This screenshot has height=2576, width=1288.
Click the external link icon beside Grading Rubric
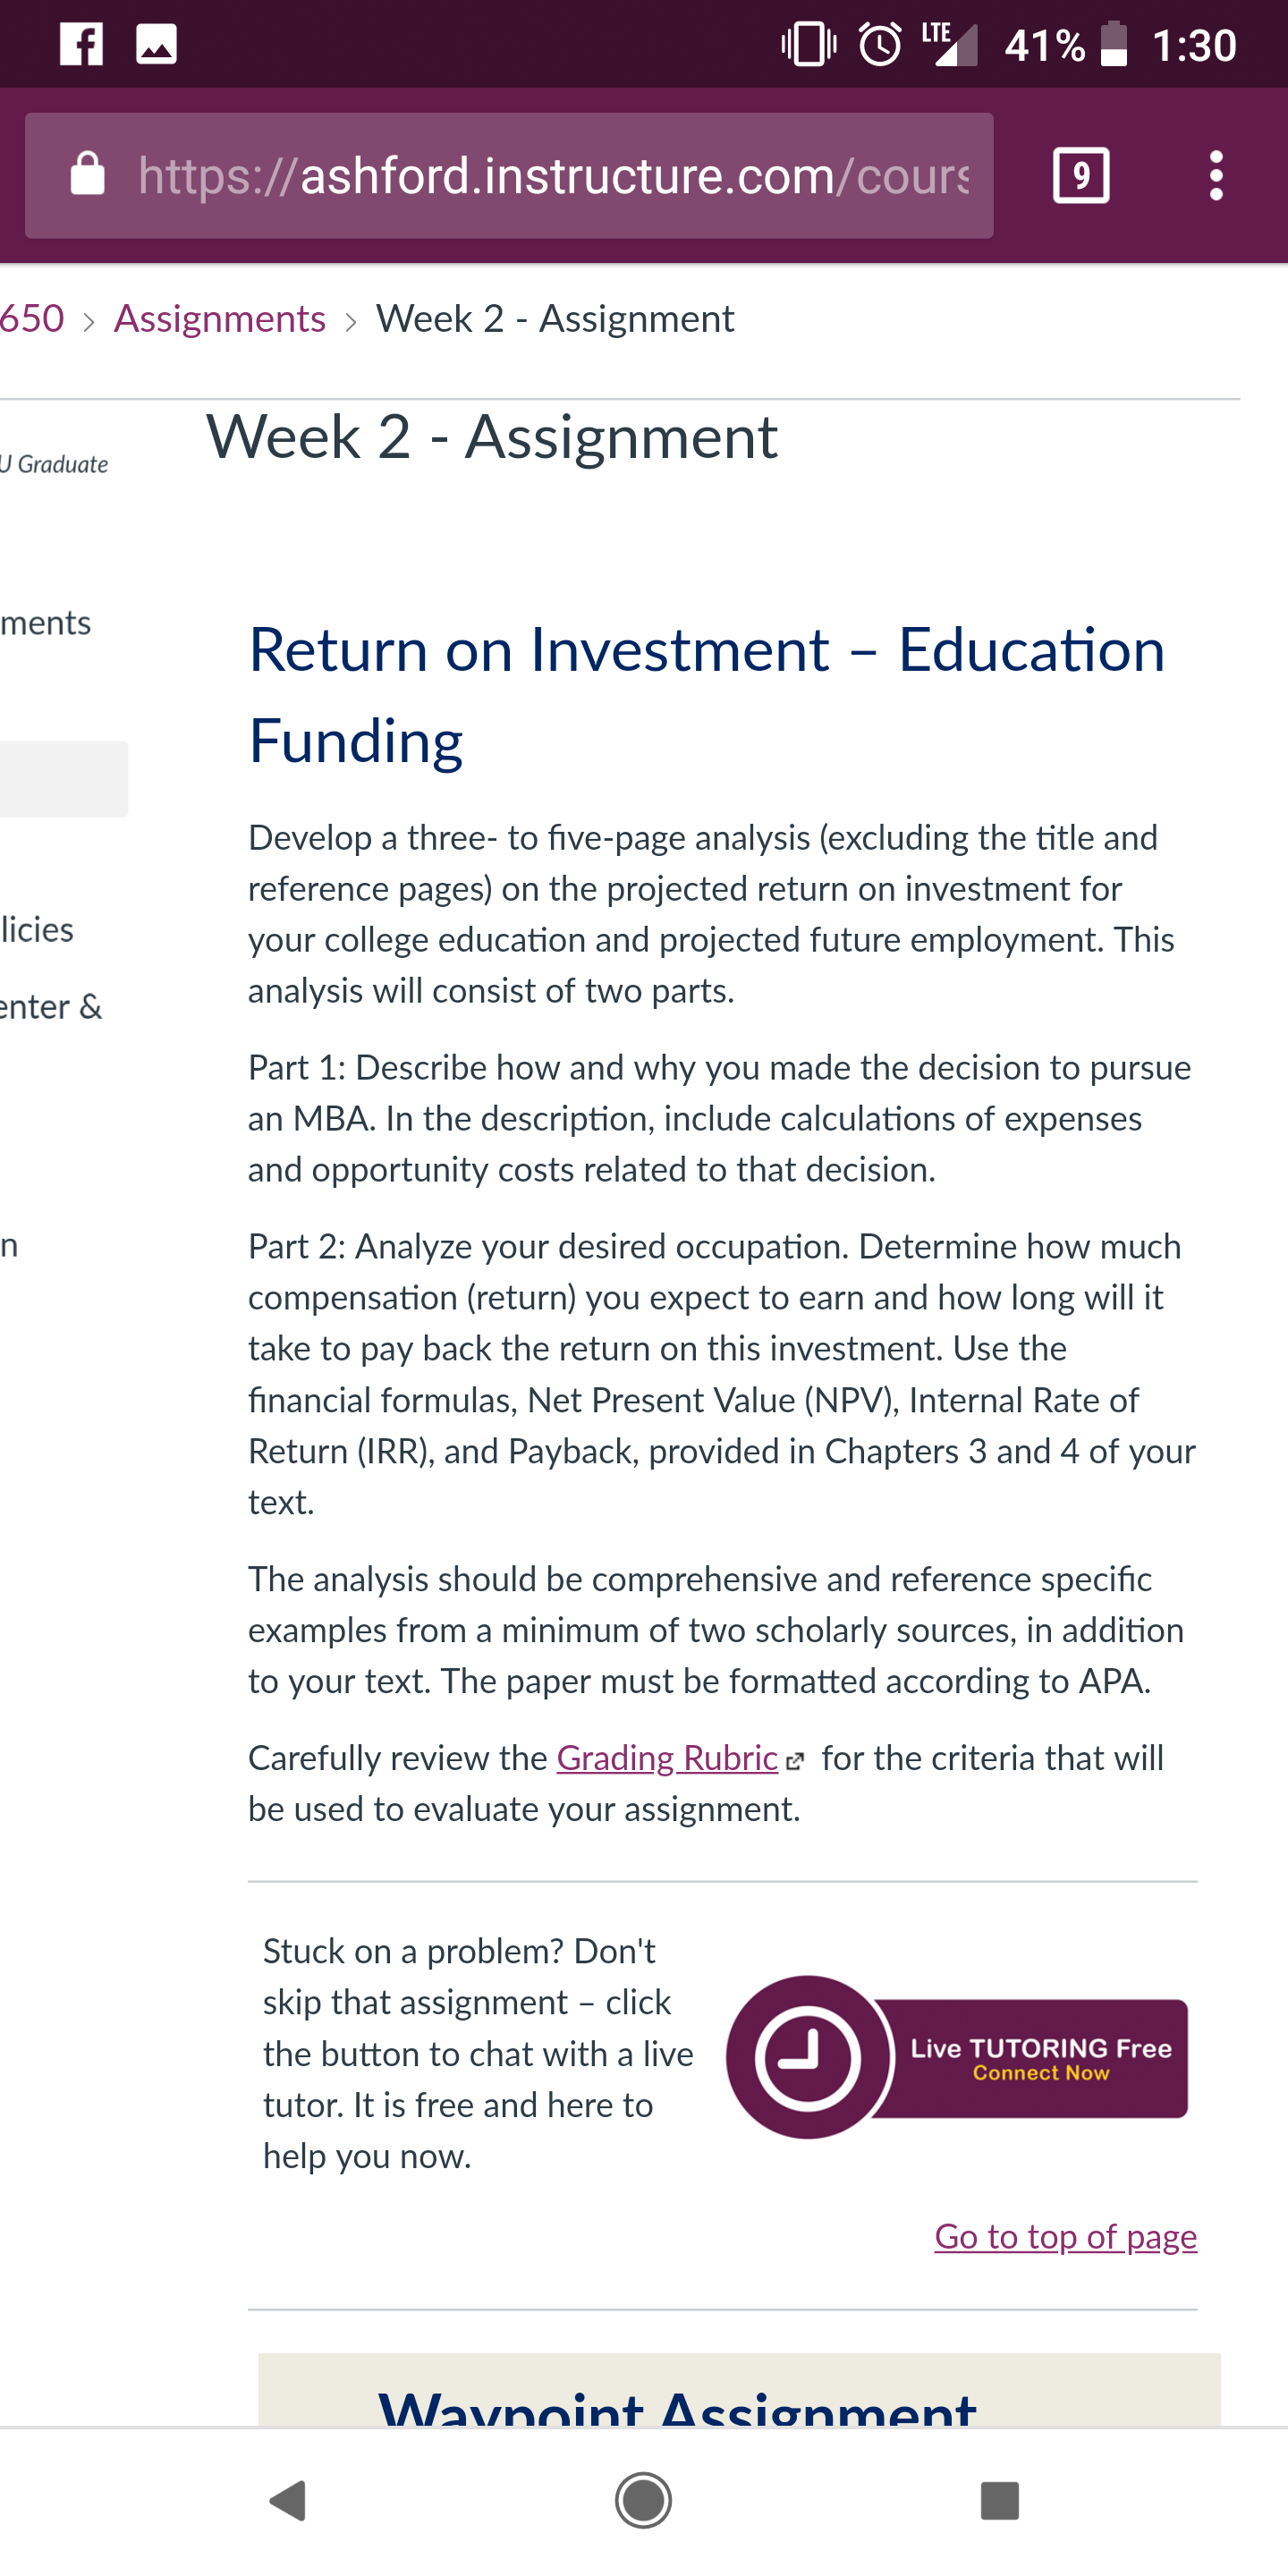point(795,1762)
